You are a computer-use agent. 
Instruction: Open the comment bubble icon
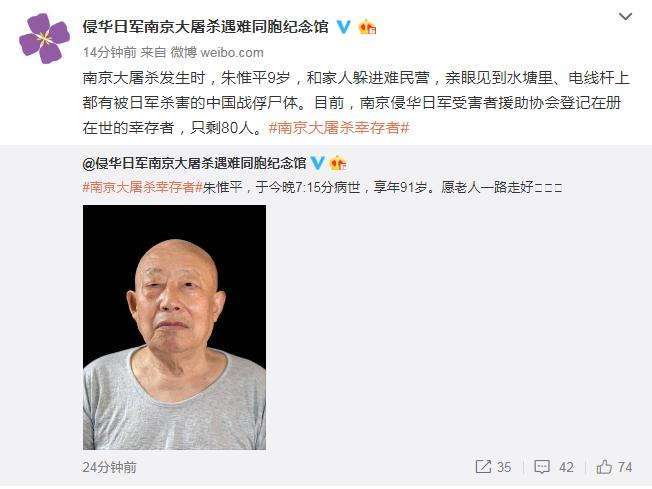click(542, 467)
